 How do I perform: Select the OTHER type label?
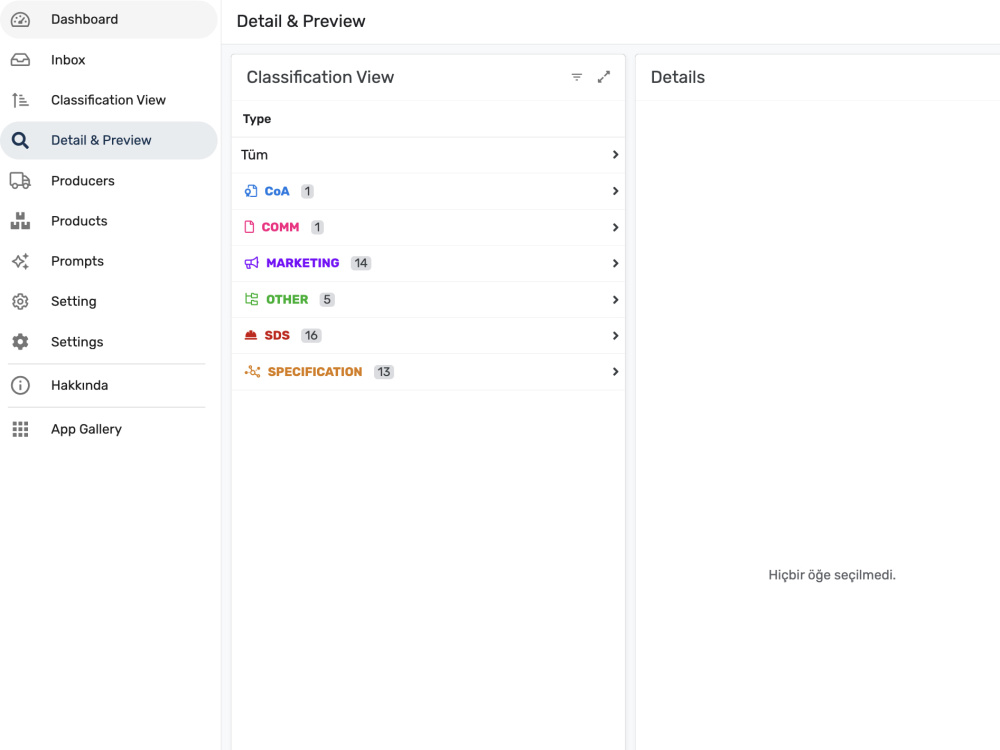click(287, 299)
